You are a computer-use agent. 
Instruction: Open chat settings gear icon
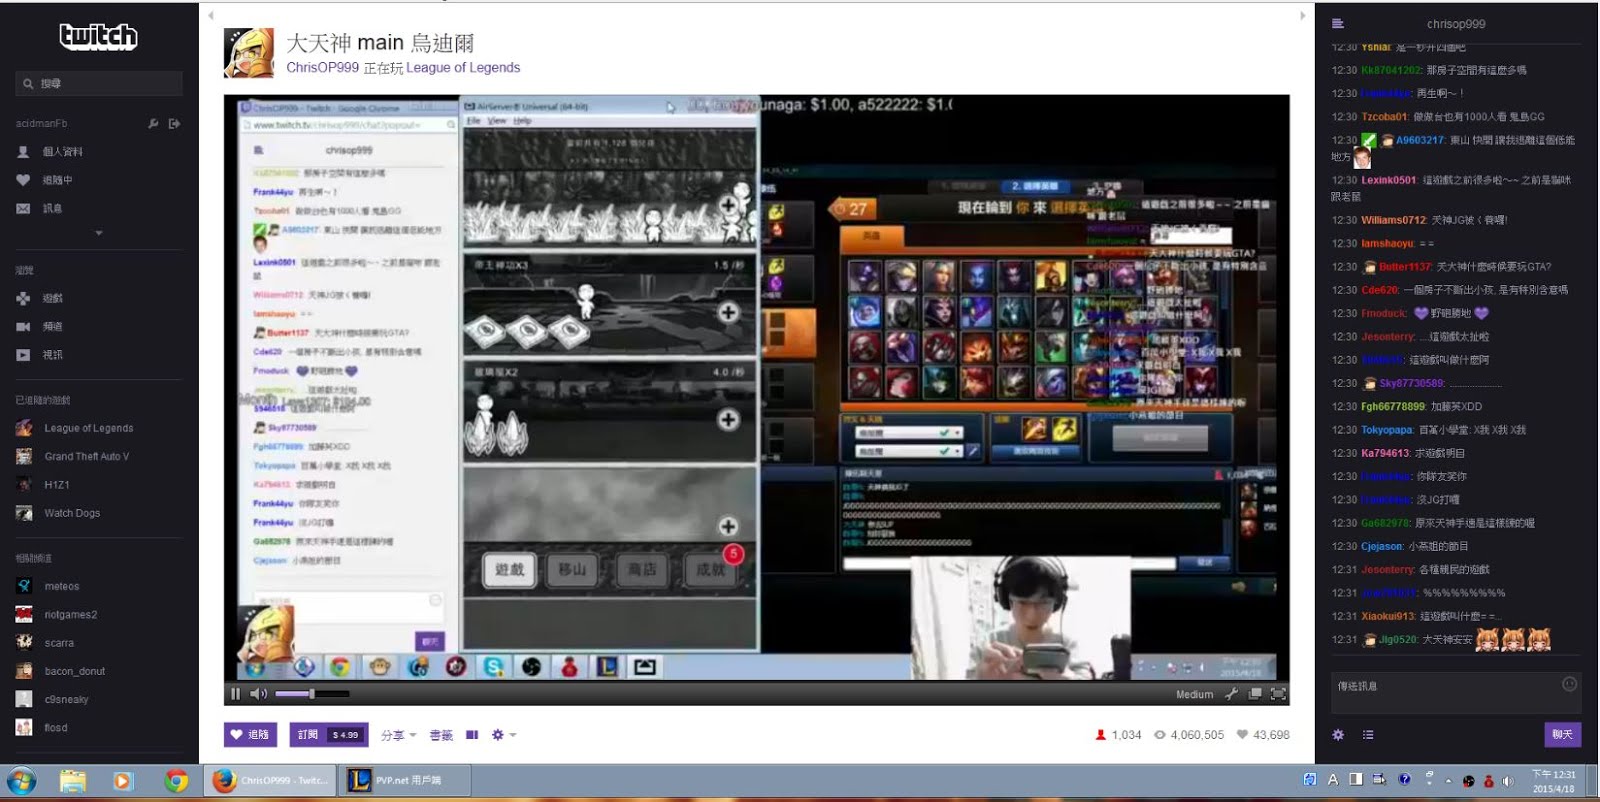click(x=1338, y=735)
